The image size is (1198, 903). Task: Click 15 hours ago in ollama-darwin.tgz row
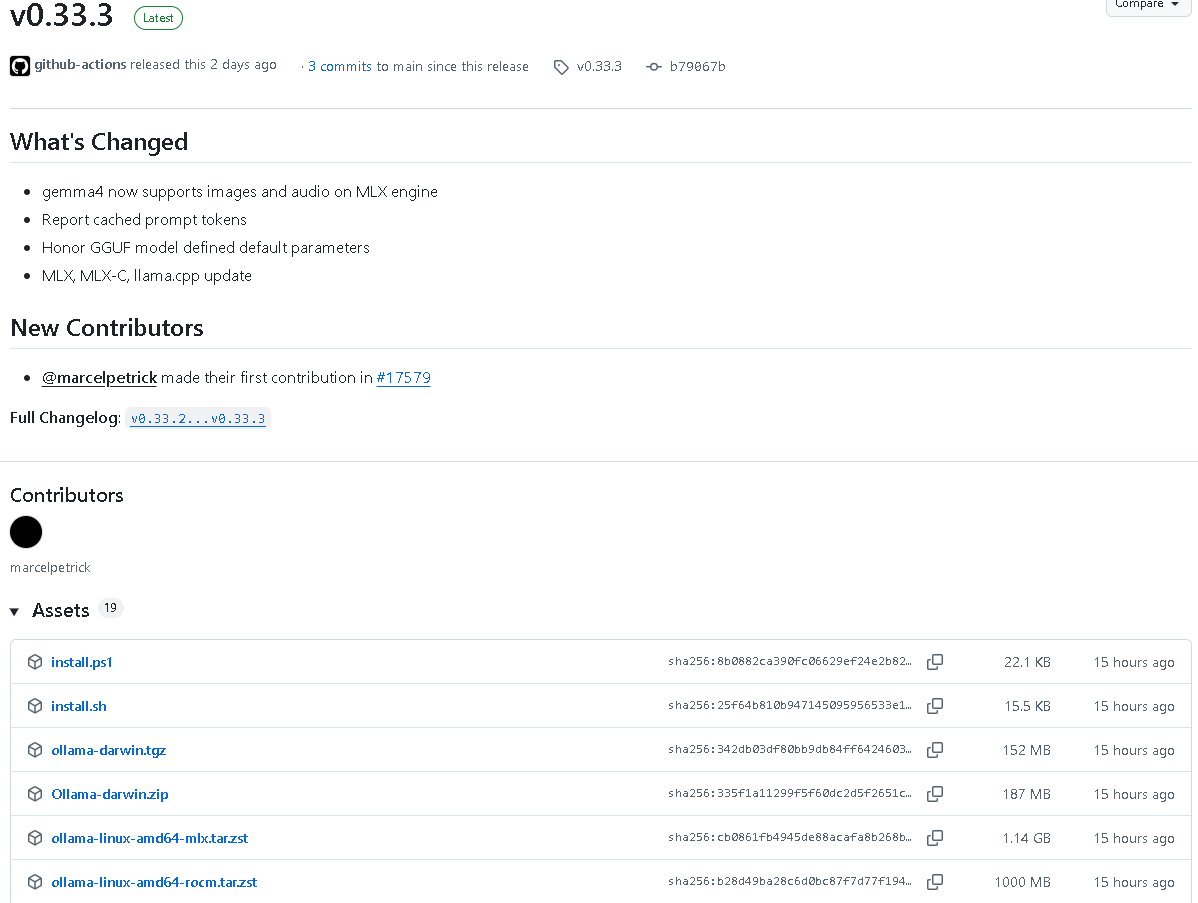click(x=1134, y=750)
